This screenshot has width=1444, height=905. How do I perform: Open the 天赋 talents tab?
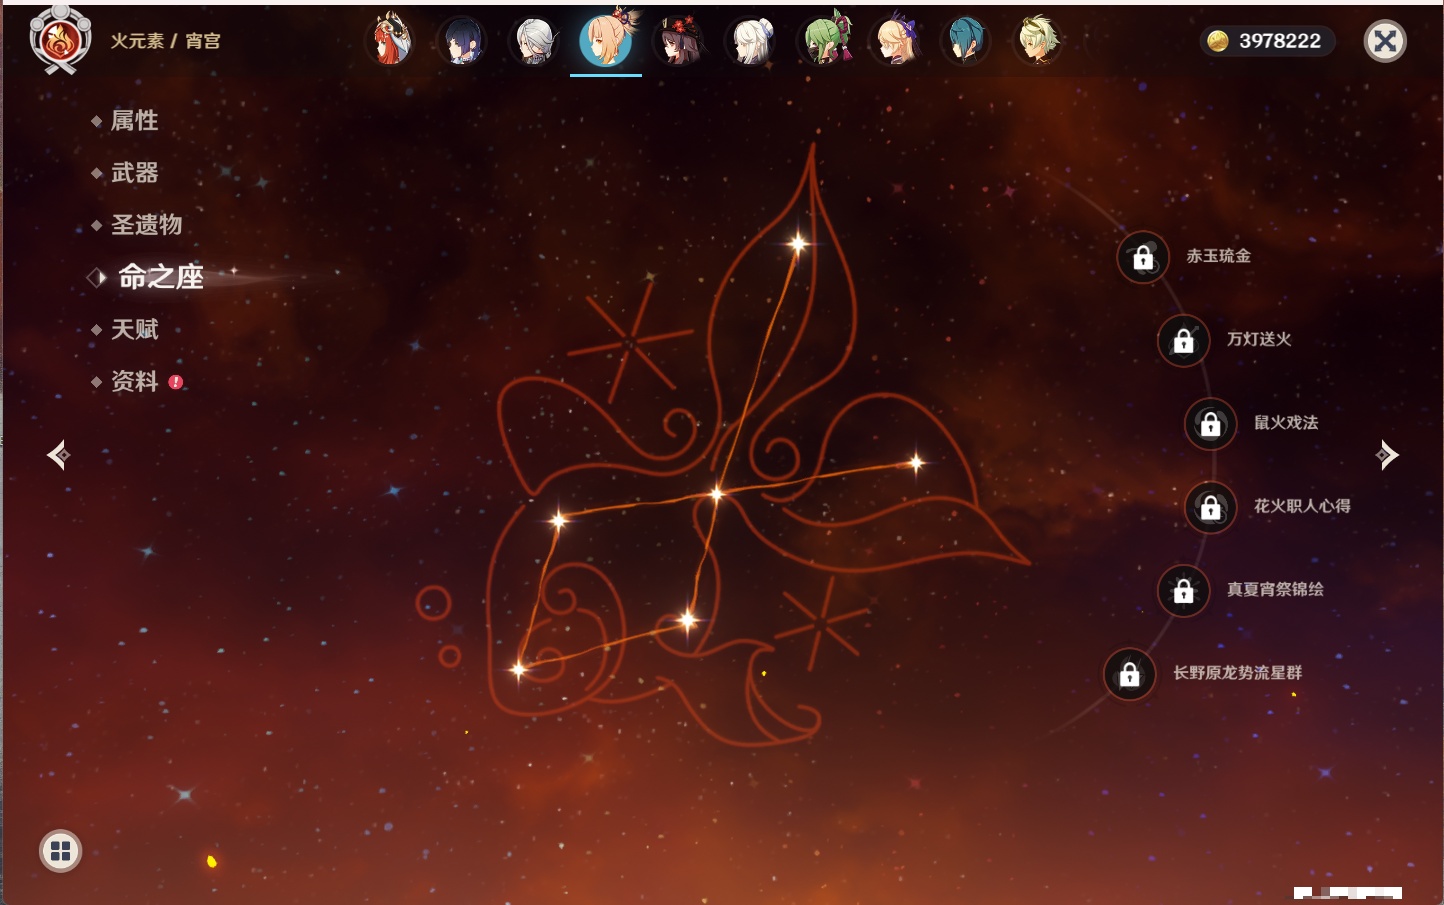coord(134,329)
